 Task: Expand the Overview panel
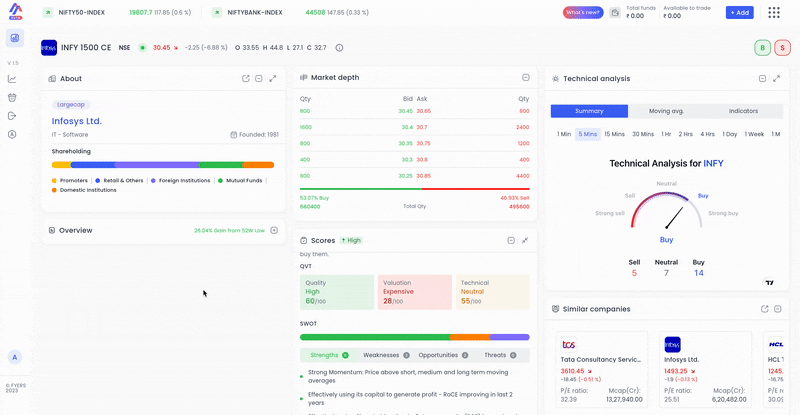point(274,230)
